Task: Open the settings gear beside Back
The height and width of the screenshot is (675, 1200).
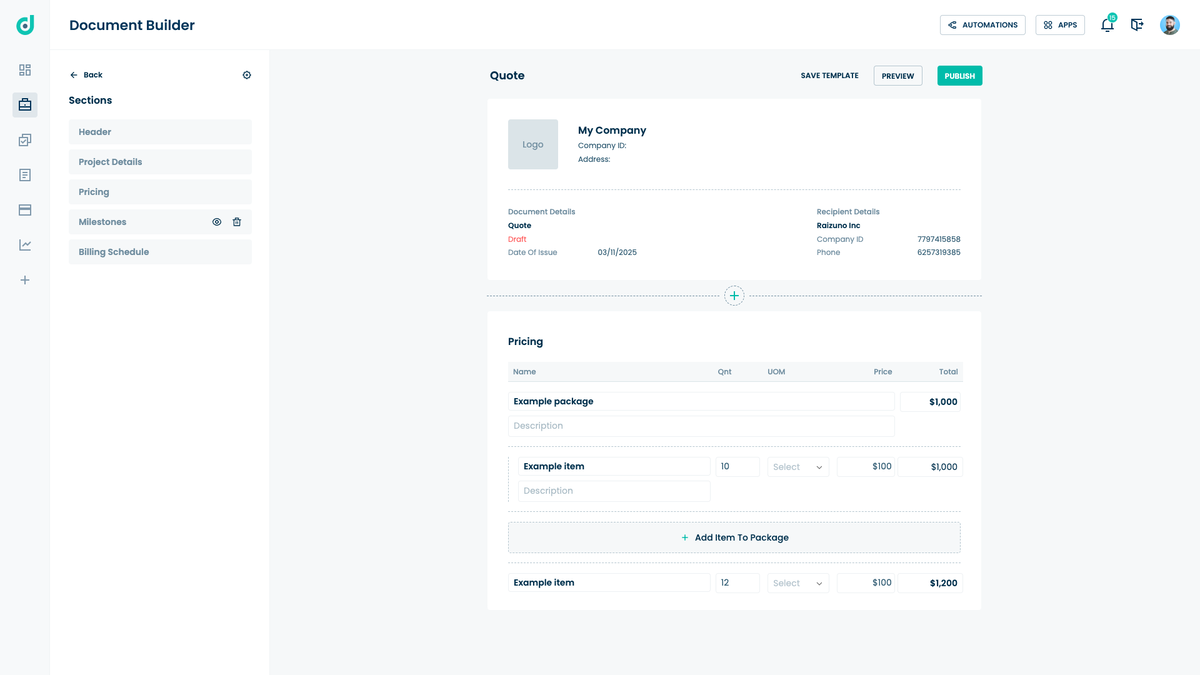Action: (x=246, y=74)
